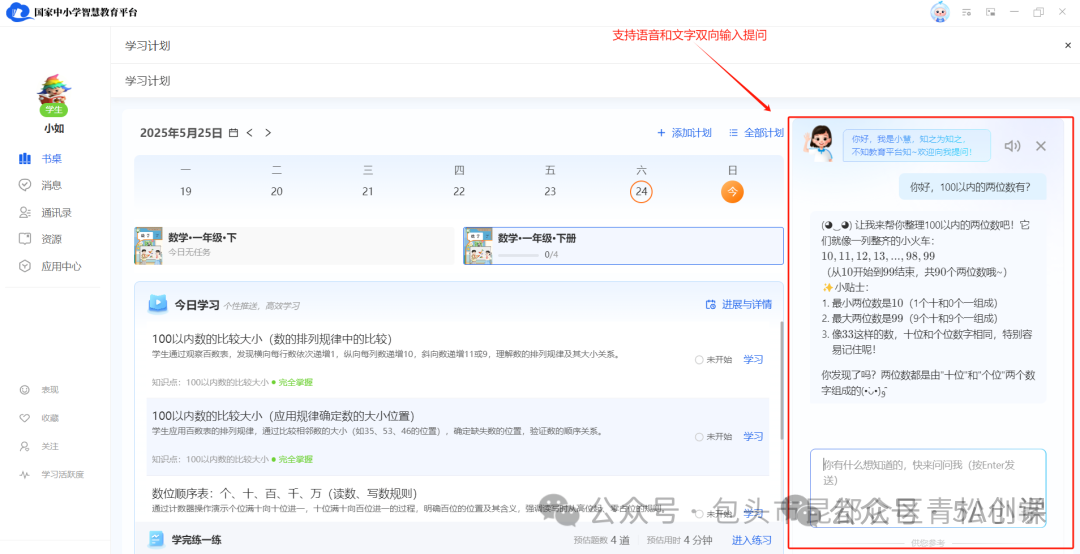Click 进入练习 to start practice
Screen dimensions: 1080x554
pyautogui.click(x=751, y=540)
